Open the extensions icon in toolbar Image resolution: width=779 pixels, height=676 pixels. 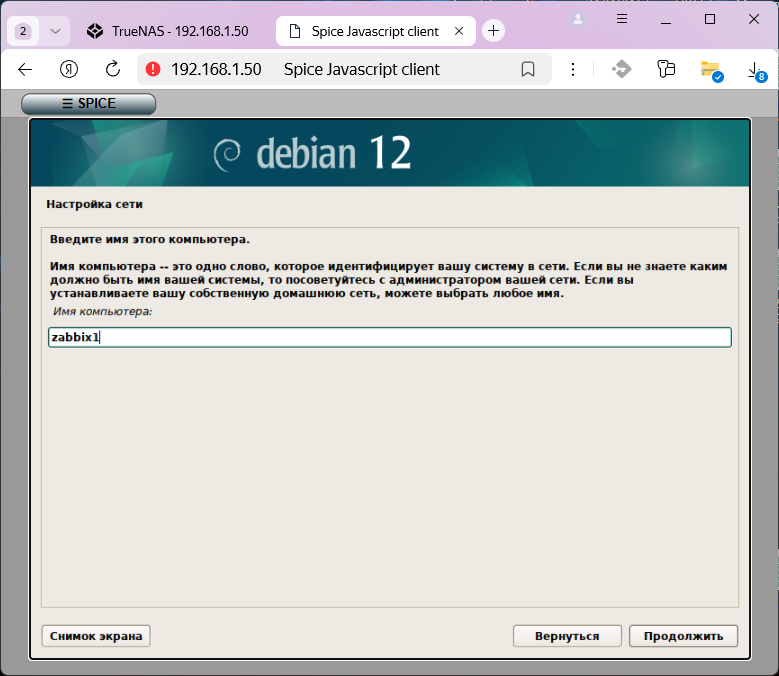[666, 69]
